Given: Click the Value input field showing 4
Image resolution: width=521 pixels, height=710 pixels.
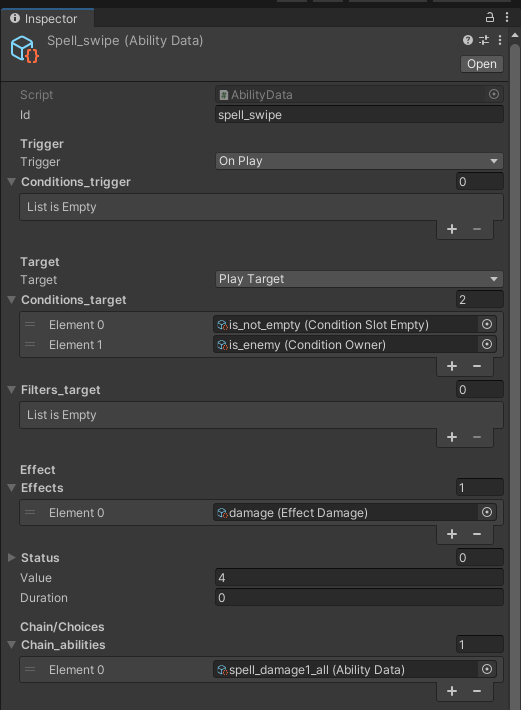Looking at the screenshot, I should coord(359,577).
